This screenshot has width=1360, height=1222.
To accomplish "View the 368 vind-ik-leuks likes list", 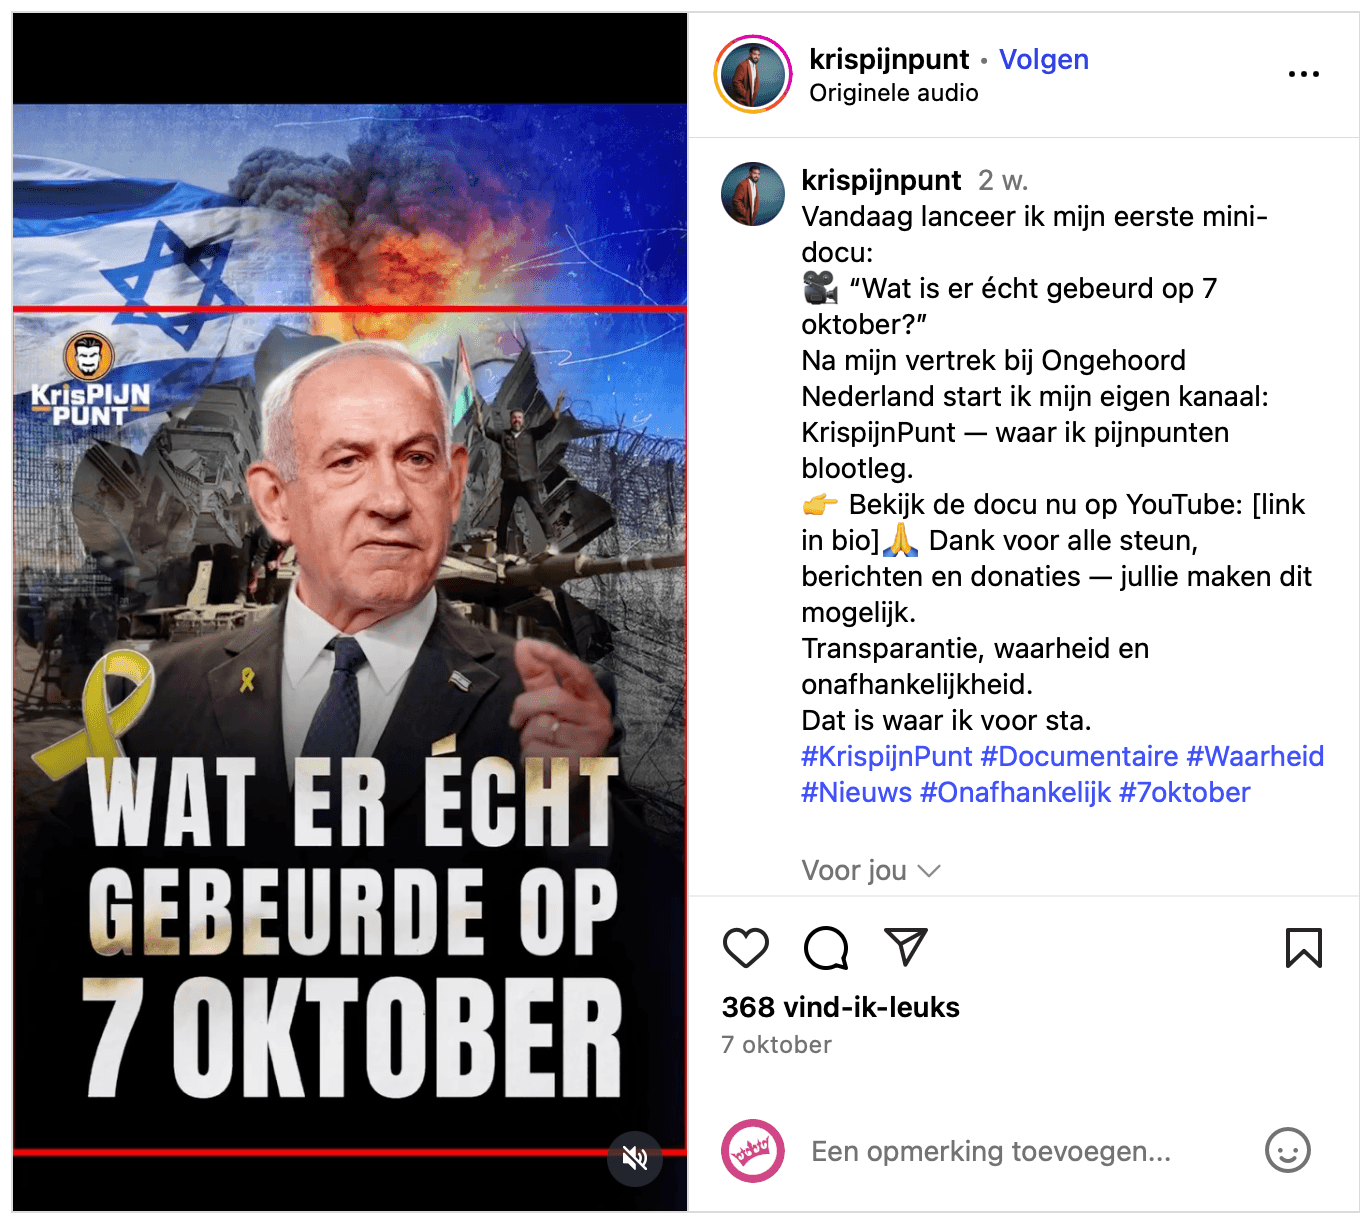I will pyautogui.click(x=840, y=1007).
